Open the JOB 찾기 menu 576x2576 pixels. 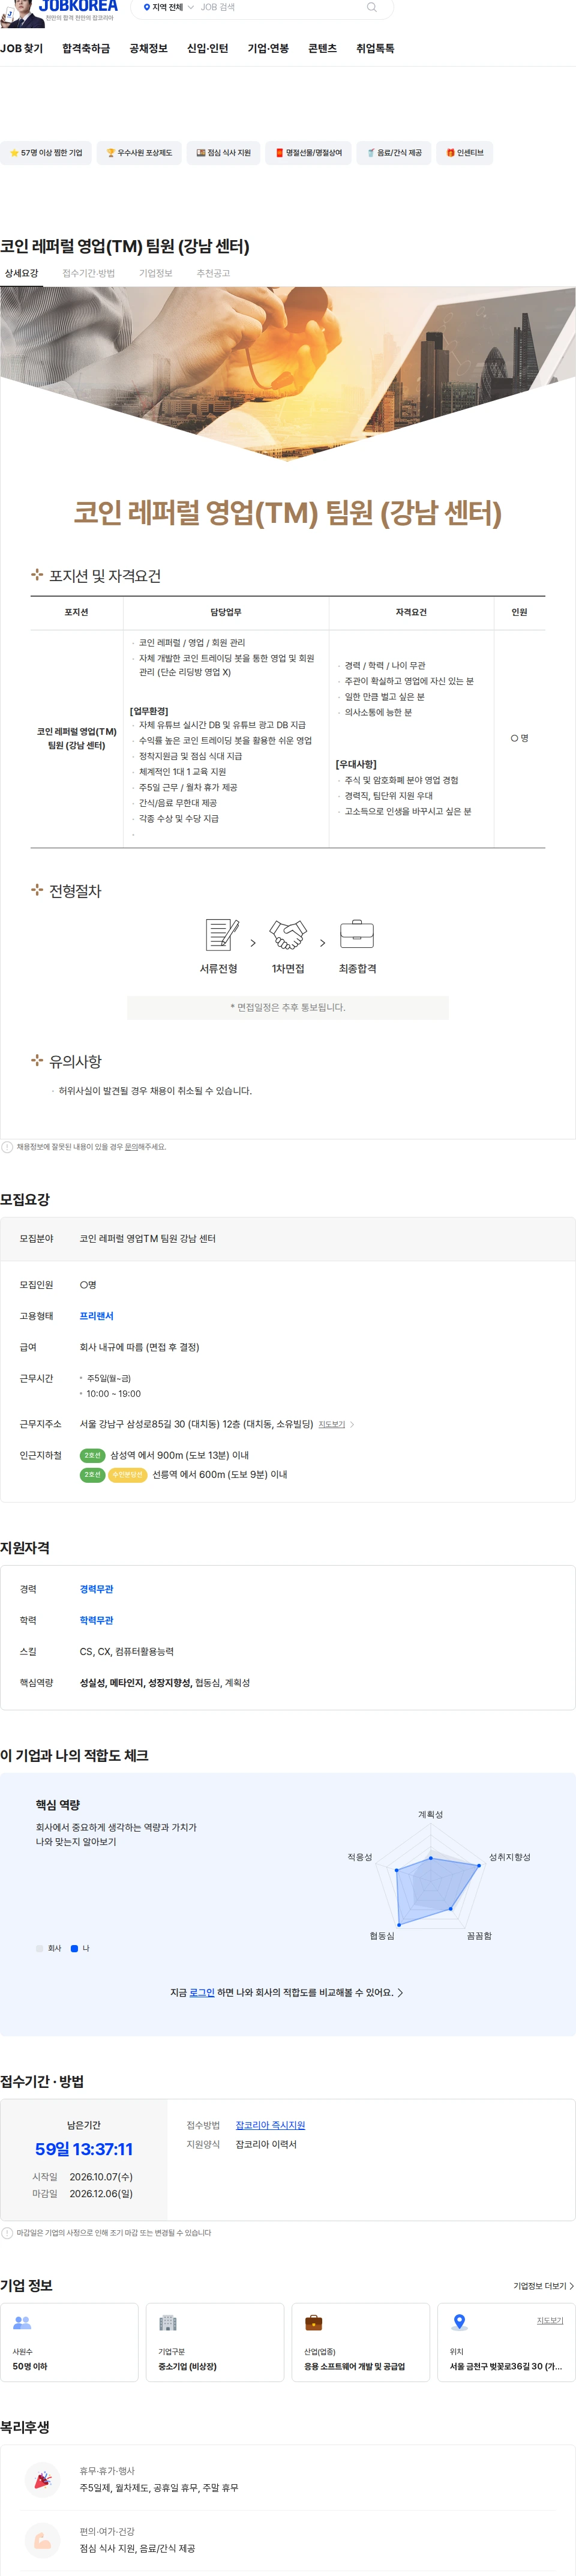click(22, 48)
